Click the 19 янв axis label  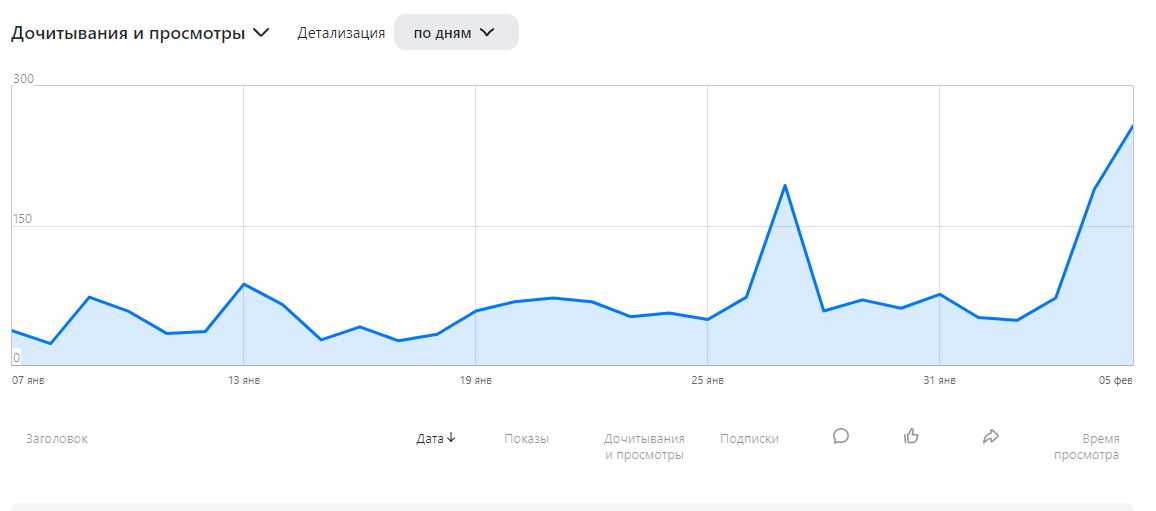tap(476, 380)
